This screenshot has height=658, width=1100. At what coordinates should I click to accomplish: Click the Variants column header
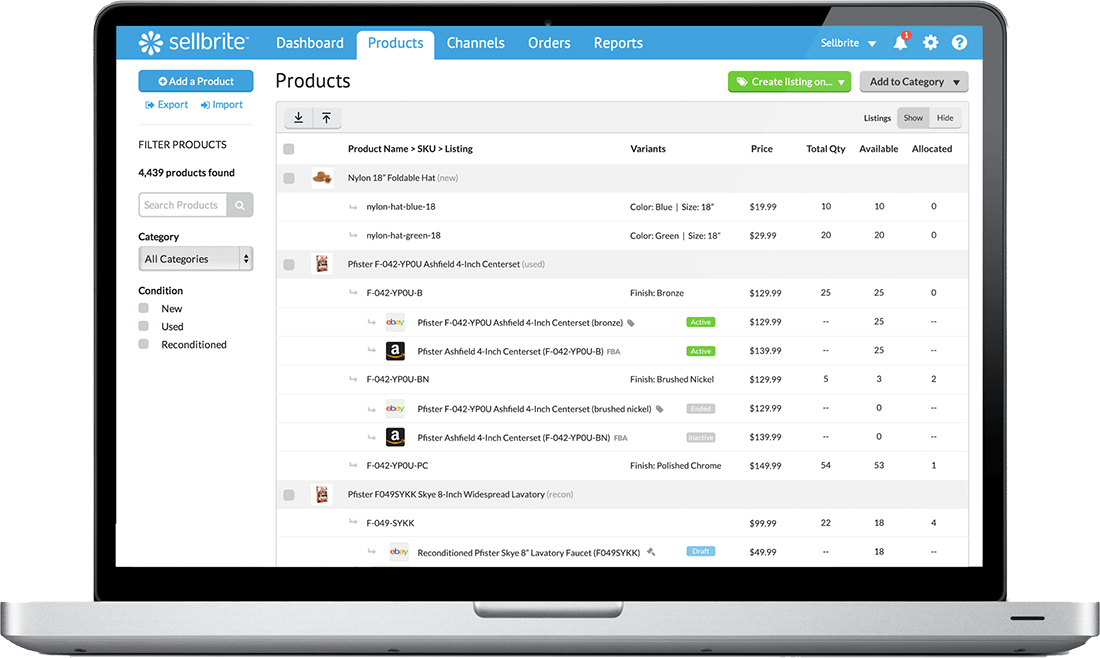pos(648,149)
